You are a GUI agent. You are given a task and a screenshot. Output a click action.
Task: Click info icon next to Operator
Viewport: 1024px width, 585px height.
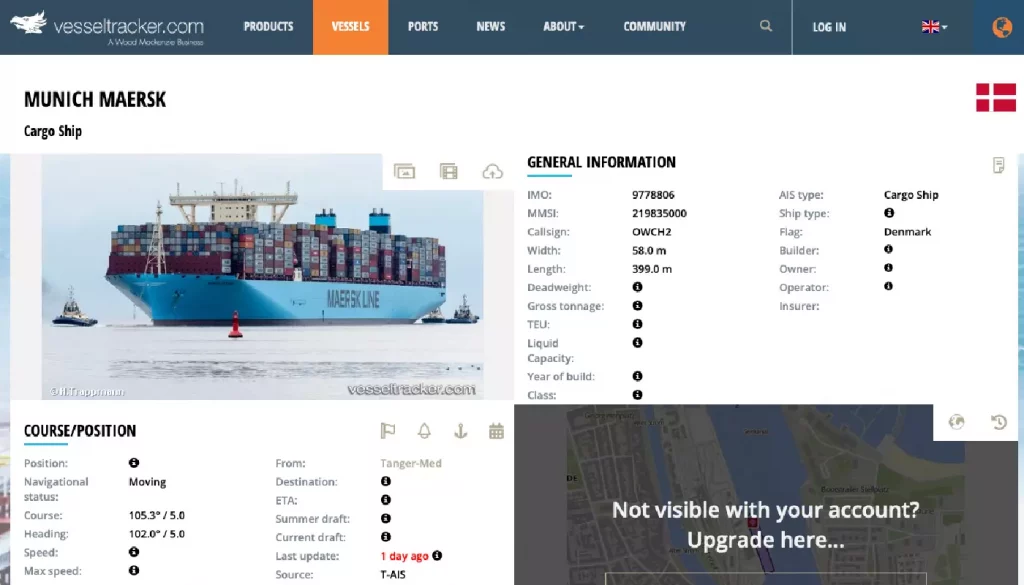888,286
